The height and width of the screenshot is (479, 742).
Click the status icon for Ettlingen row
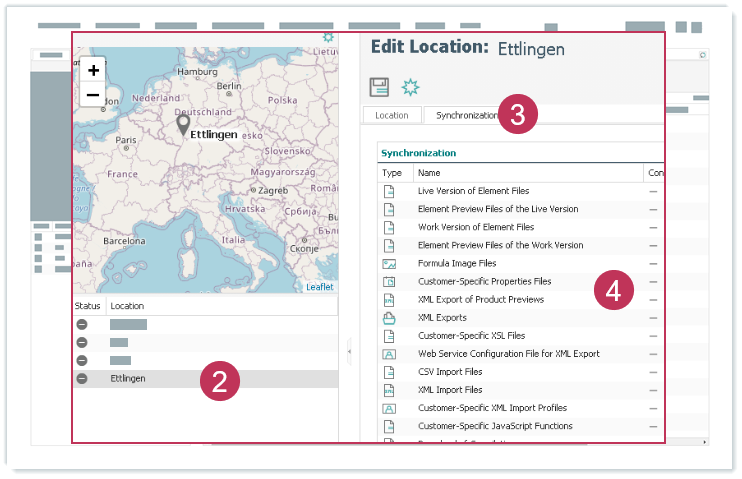[82, 379]
